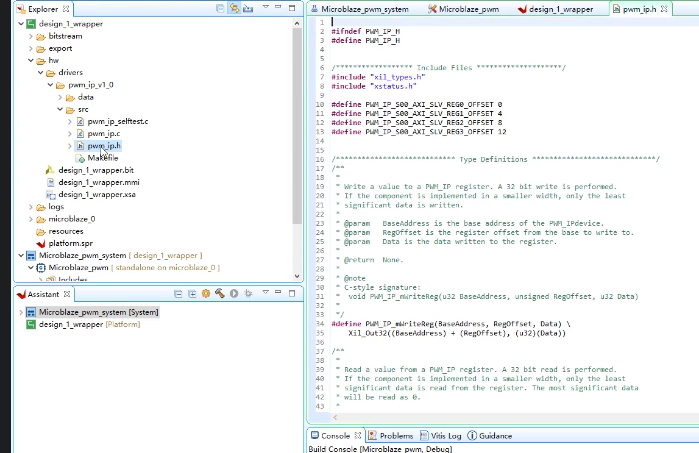Expand the microblaze_0 folder

(31, 219)
